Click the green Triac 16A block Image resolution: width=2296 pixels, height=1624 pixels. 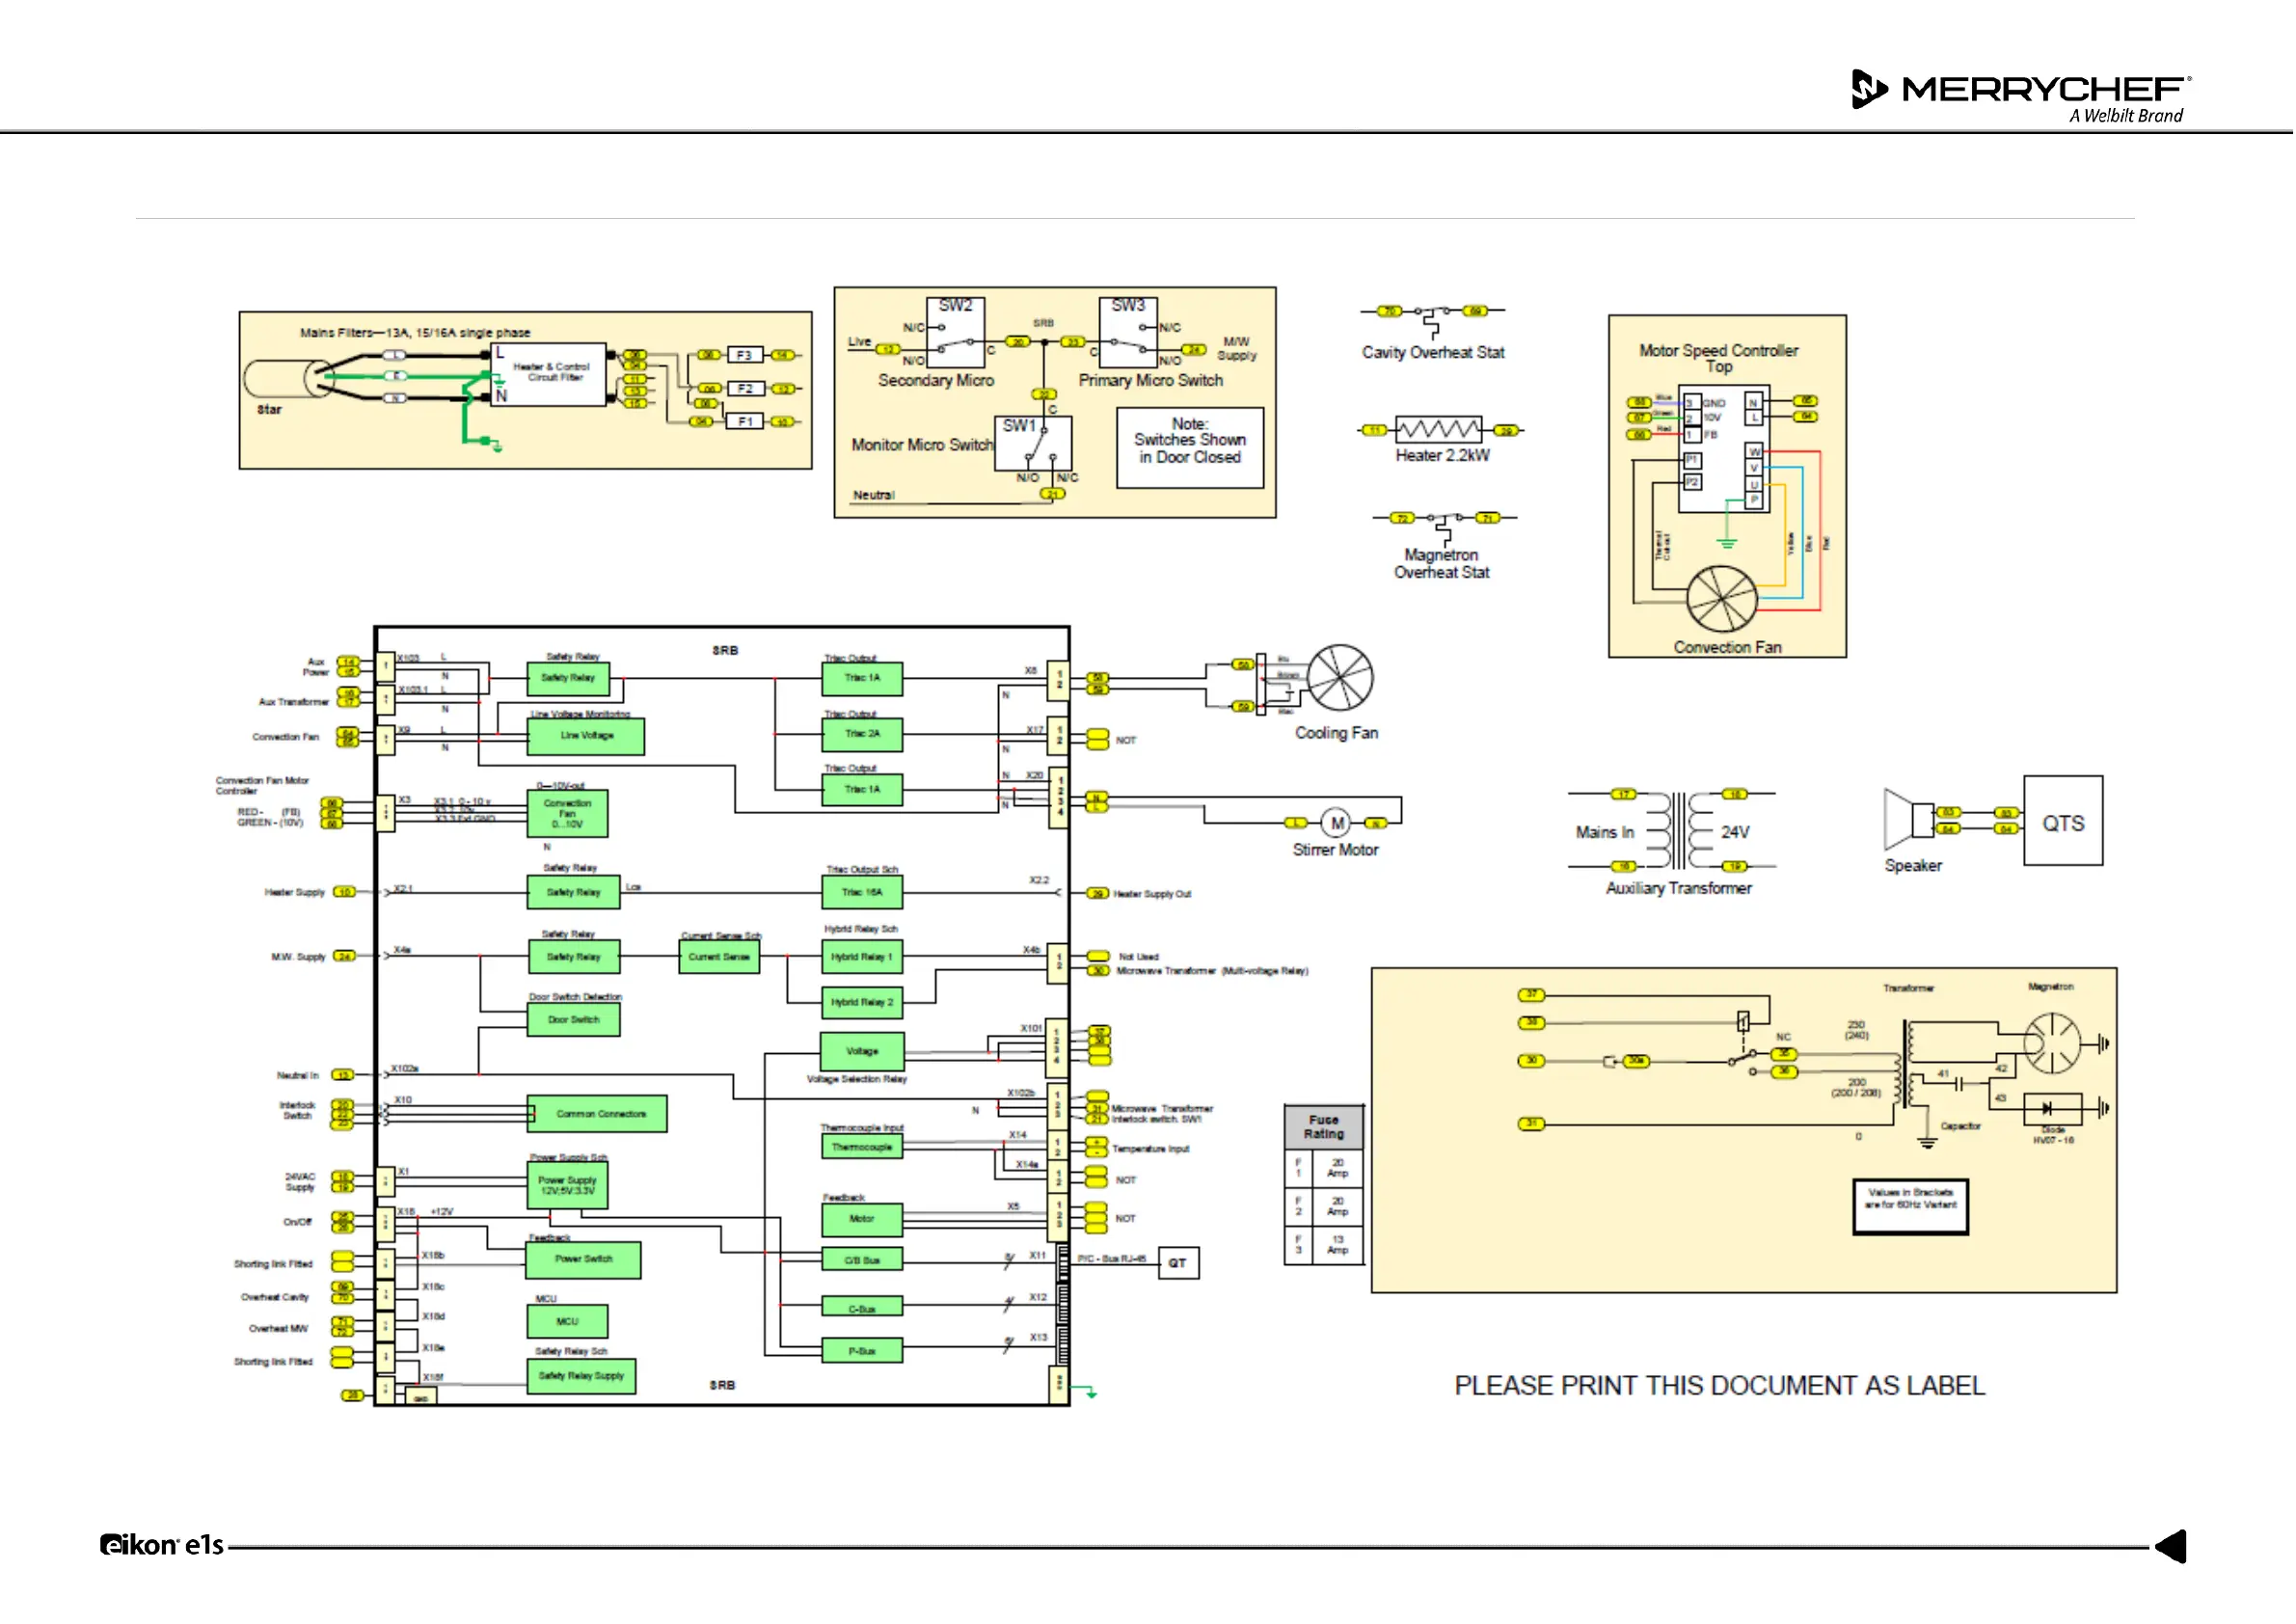862,893
